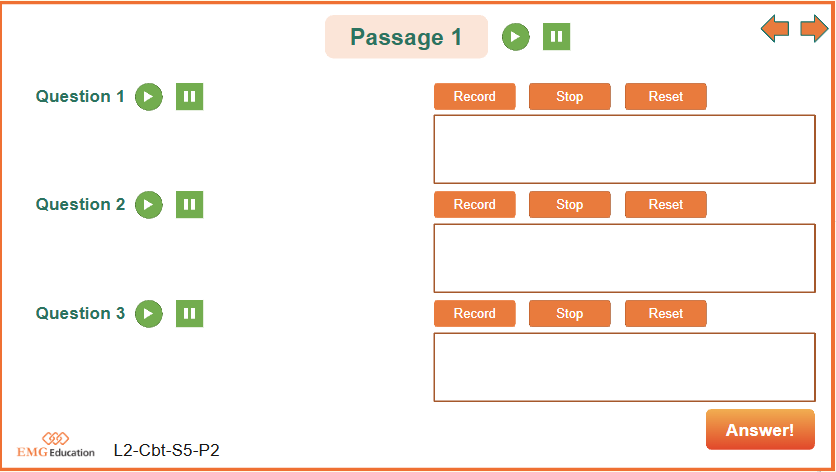
Task: Stop the Question 3 recording
Action: (x=569, y=313)
